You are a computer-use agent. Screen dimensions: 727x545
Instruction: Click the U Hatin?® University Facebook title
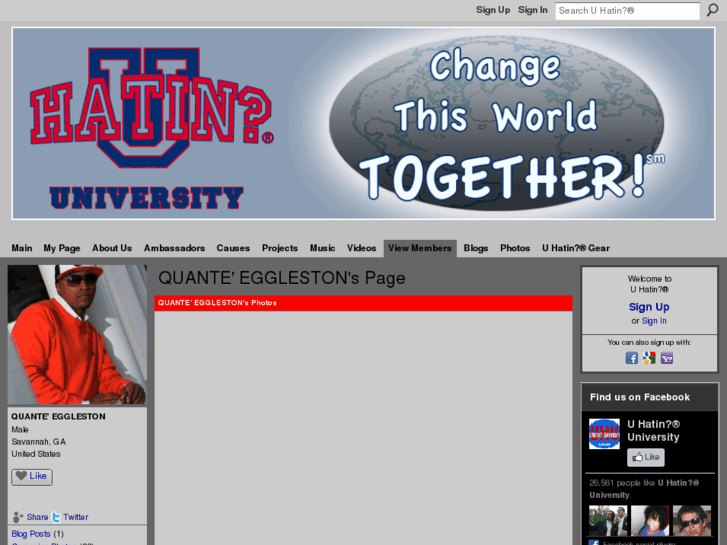653,431
